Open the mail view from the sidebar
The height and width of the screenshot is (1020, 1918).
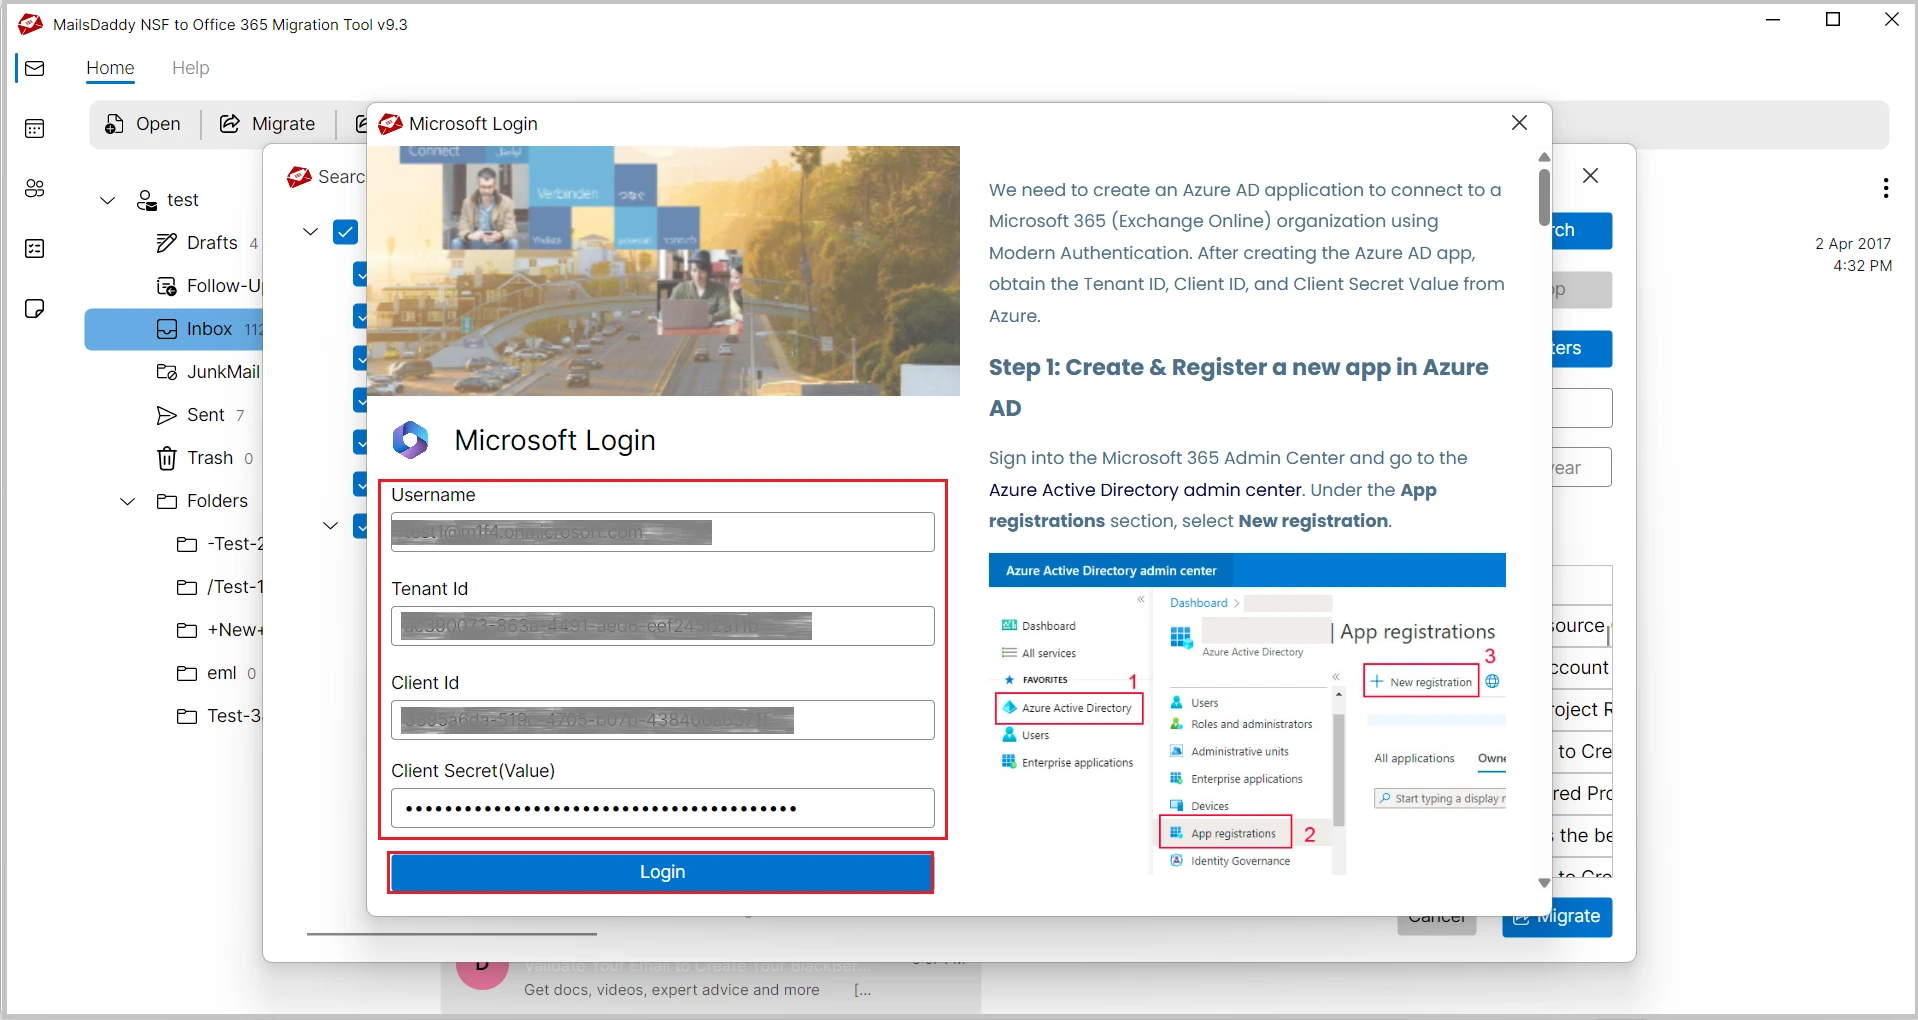(35, 68)
